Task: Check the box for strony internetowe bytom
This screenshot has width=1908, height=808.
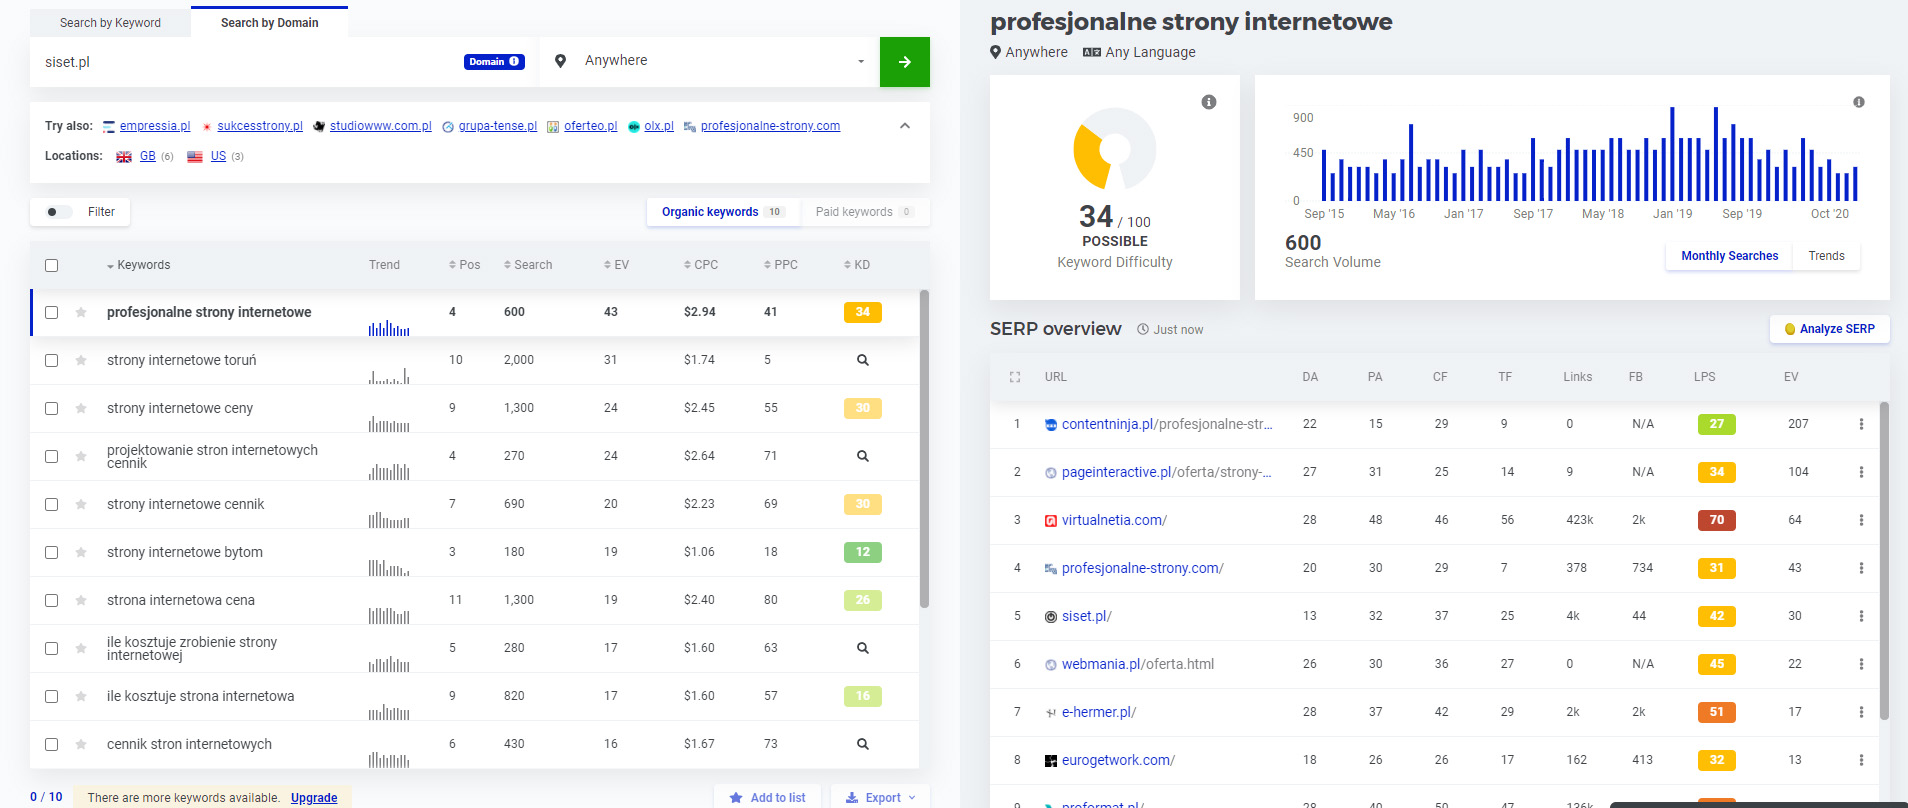Action: pyautogui.click(x=52, y=552)
